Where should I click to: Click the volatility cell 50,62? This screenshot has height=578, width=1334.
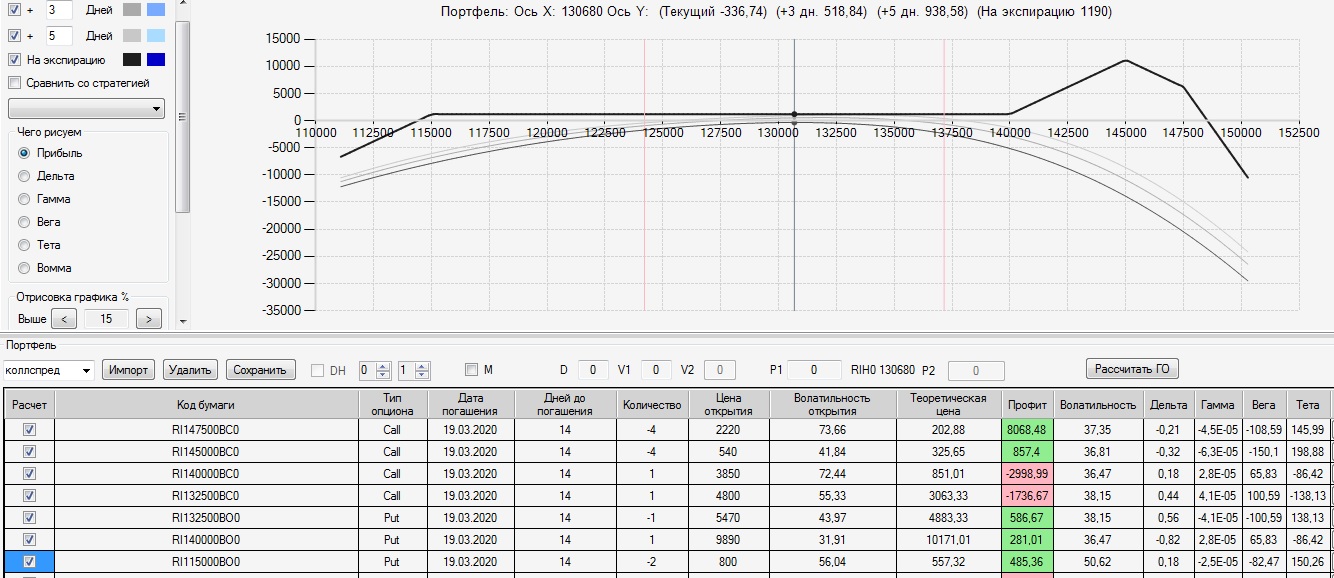click(x=1098, y=561)
